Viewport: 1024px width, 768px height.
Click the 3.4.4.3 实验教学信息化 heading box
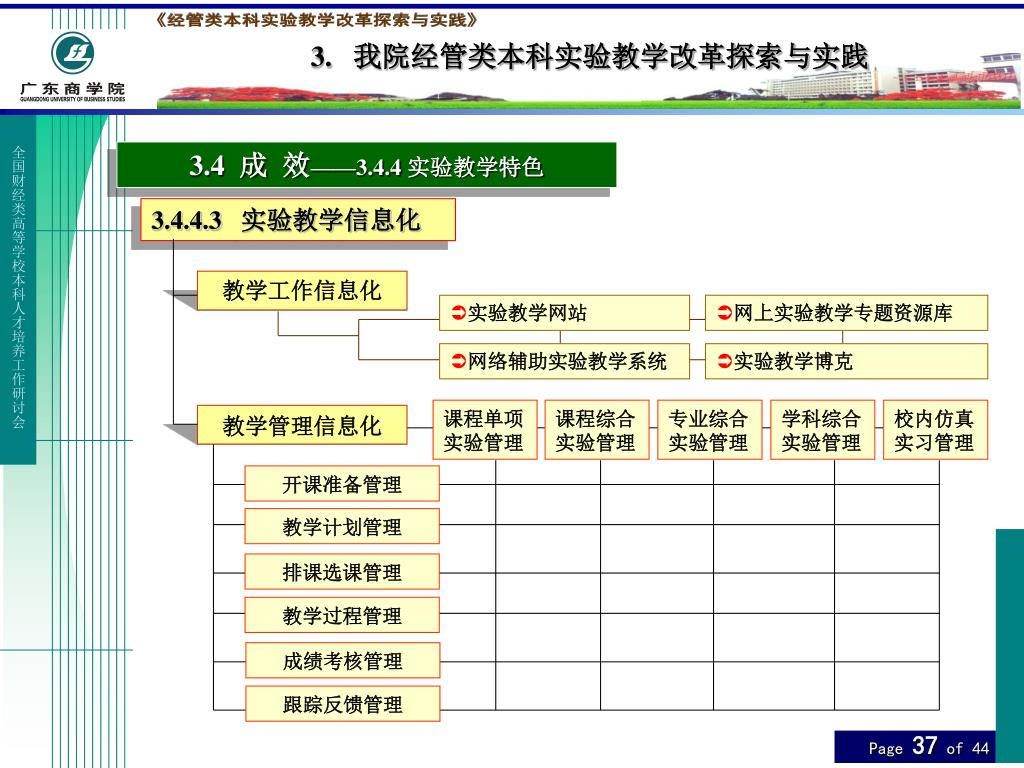click(x=298, y=219)
